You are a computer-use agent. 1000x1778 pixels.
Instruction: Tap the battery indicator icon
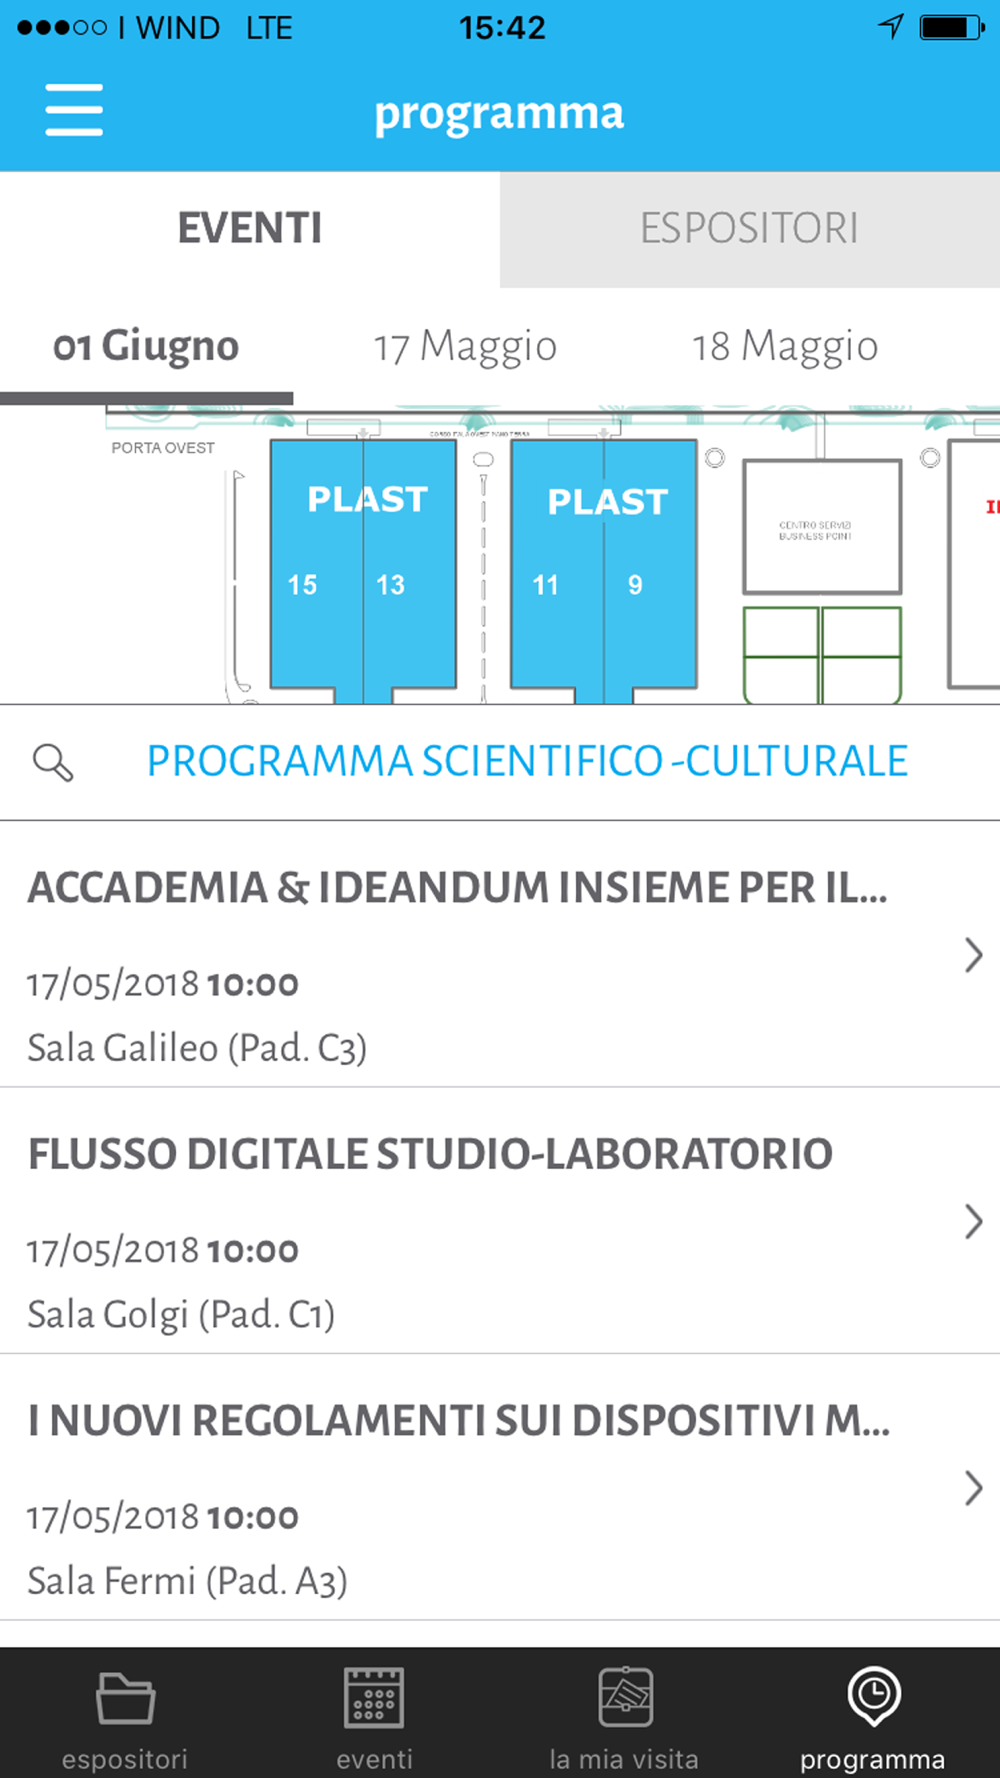click(952, 27)
